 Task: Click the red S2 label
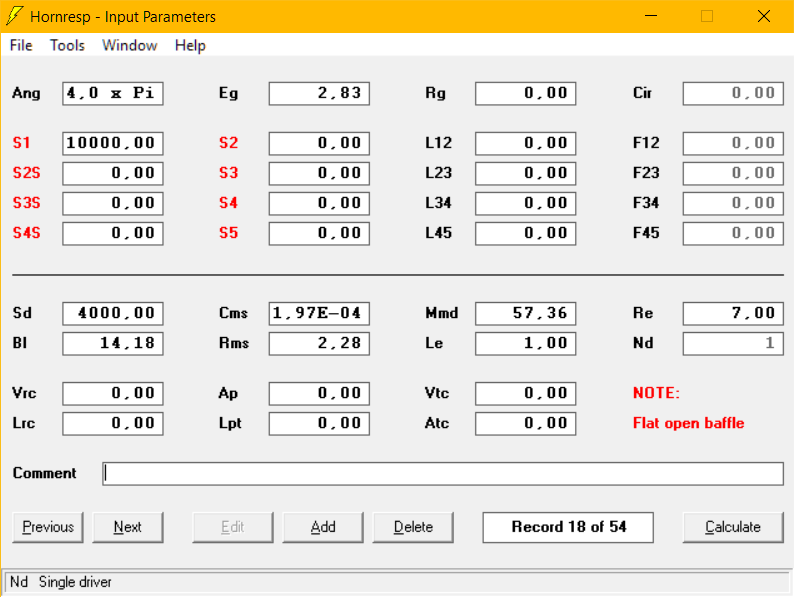228,143
